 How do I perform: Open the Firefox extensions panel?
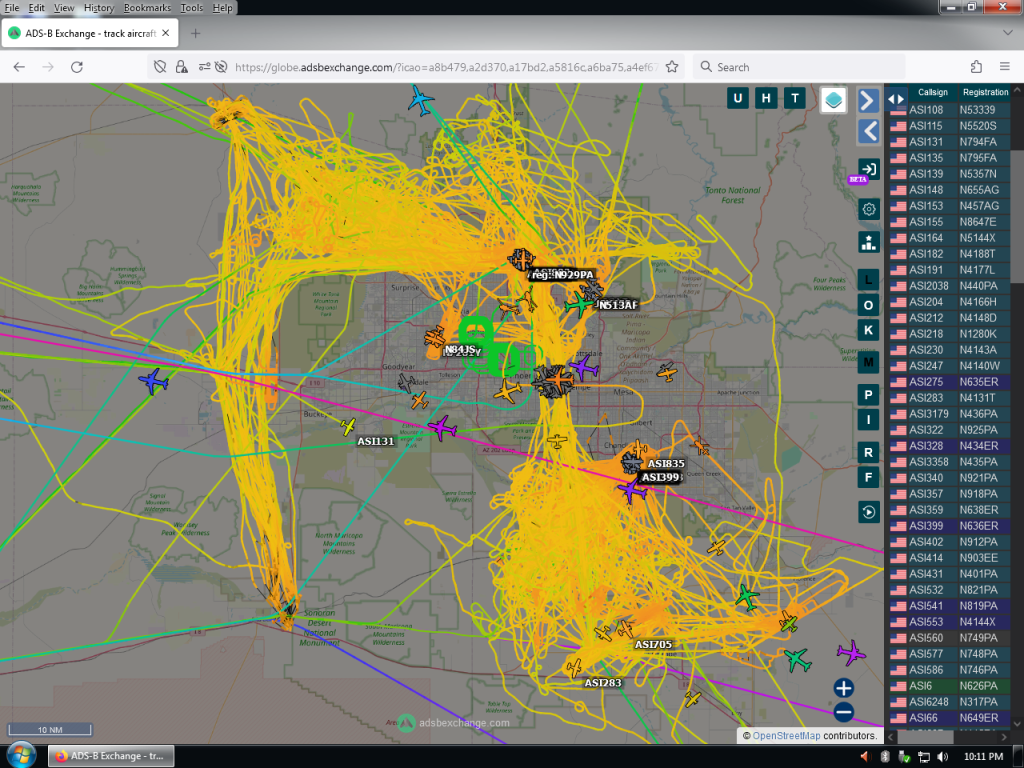[976, 67]
